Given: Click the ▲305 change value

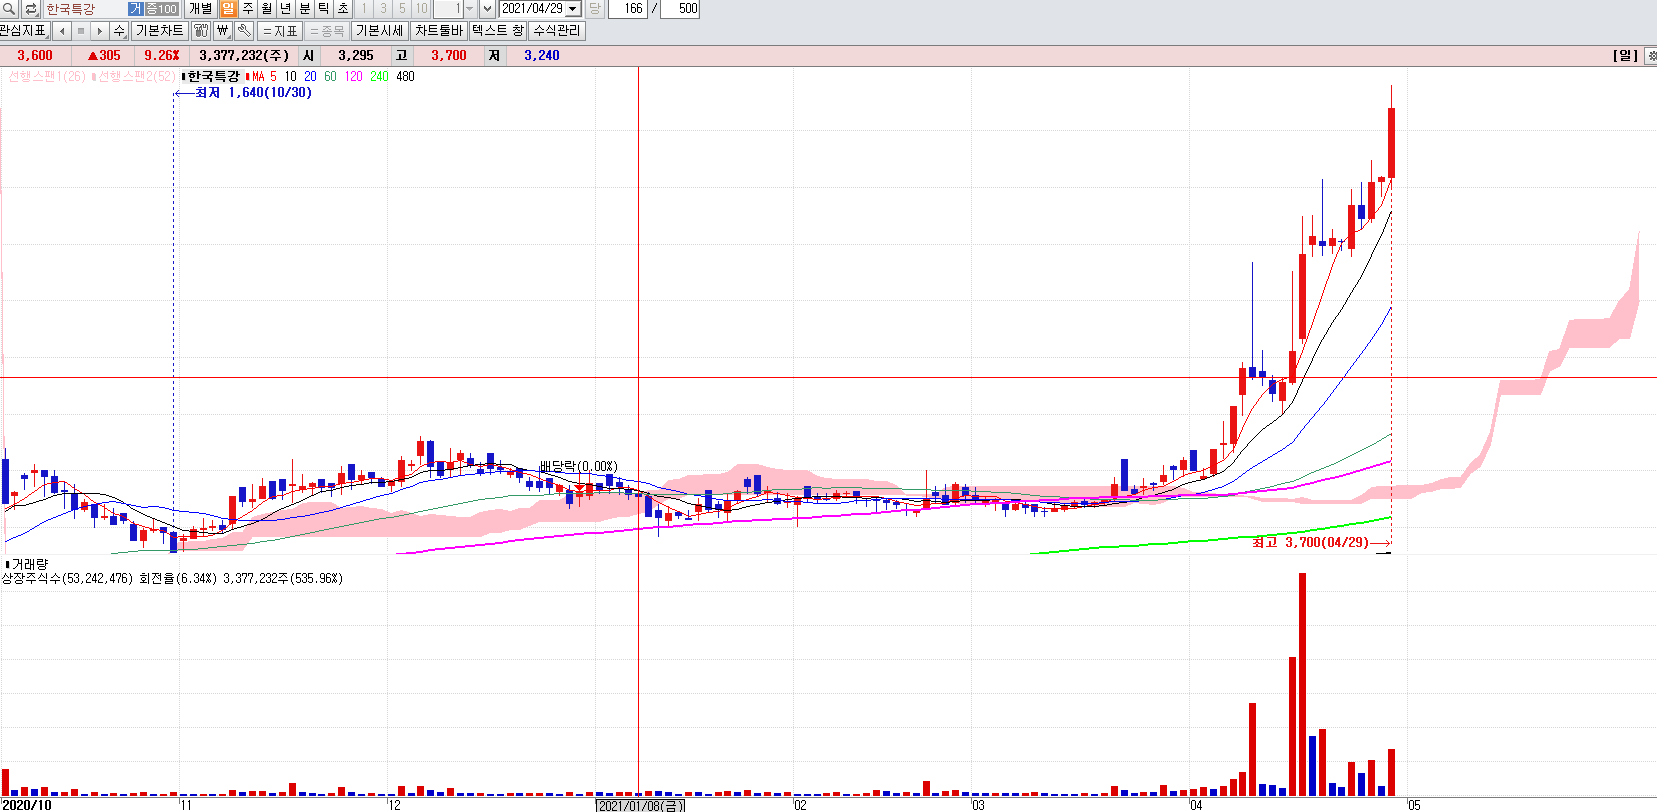Looking at the screenshot, I should click(104, 55).
